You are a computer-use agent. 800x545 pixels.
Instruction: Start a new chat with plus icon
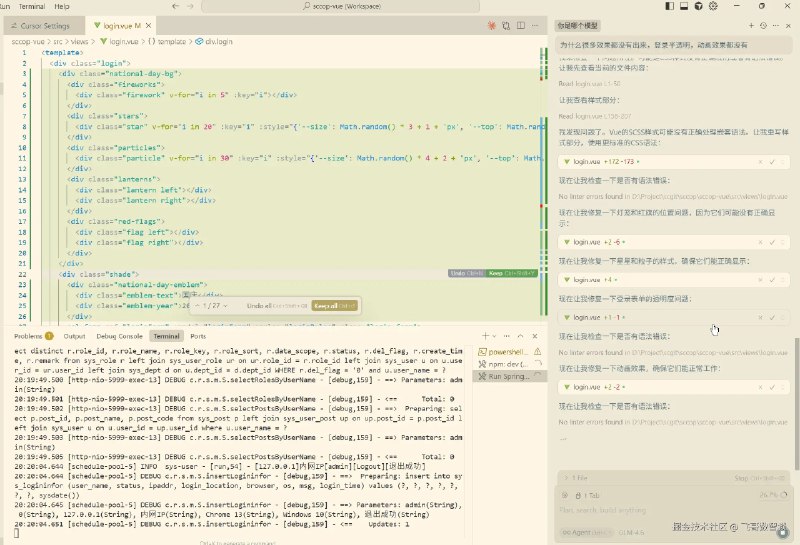coord(750,24)
